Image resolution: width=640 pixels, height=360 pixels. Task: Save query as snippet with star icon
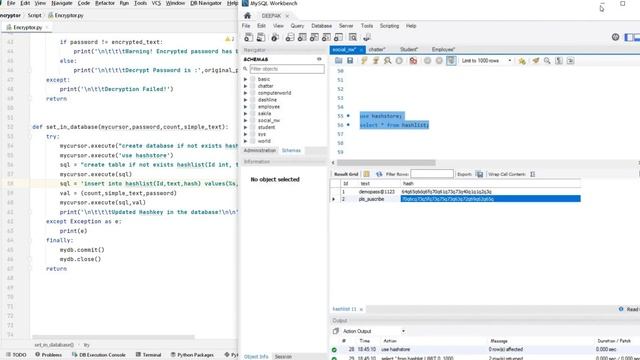coord(522,61)
